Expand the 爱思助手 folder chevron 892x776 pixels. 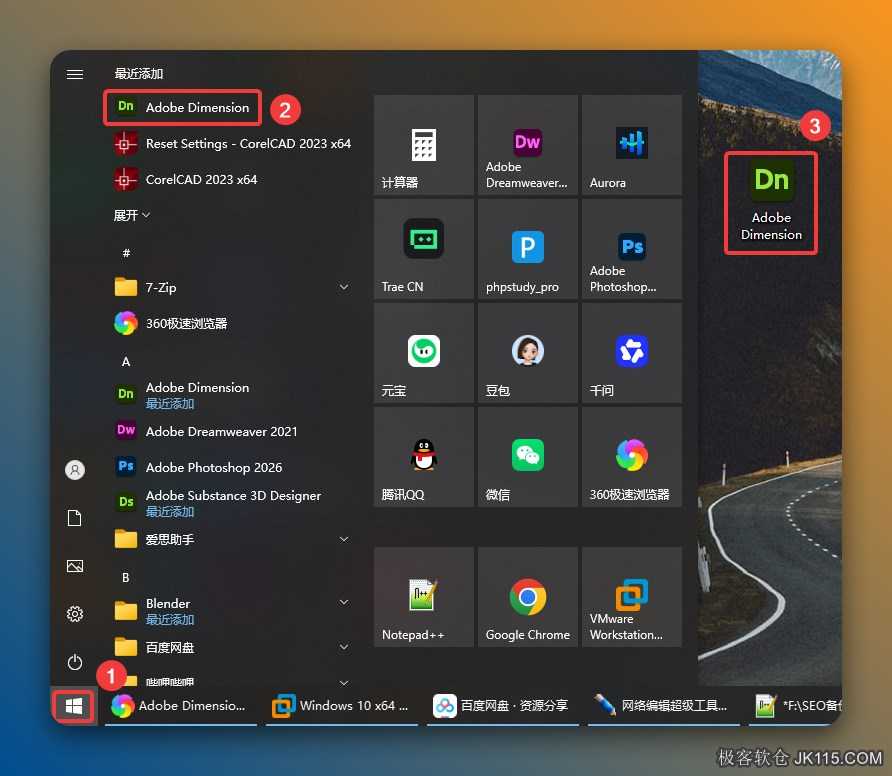pos(344,539)
